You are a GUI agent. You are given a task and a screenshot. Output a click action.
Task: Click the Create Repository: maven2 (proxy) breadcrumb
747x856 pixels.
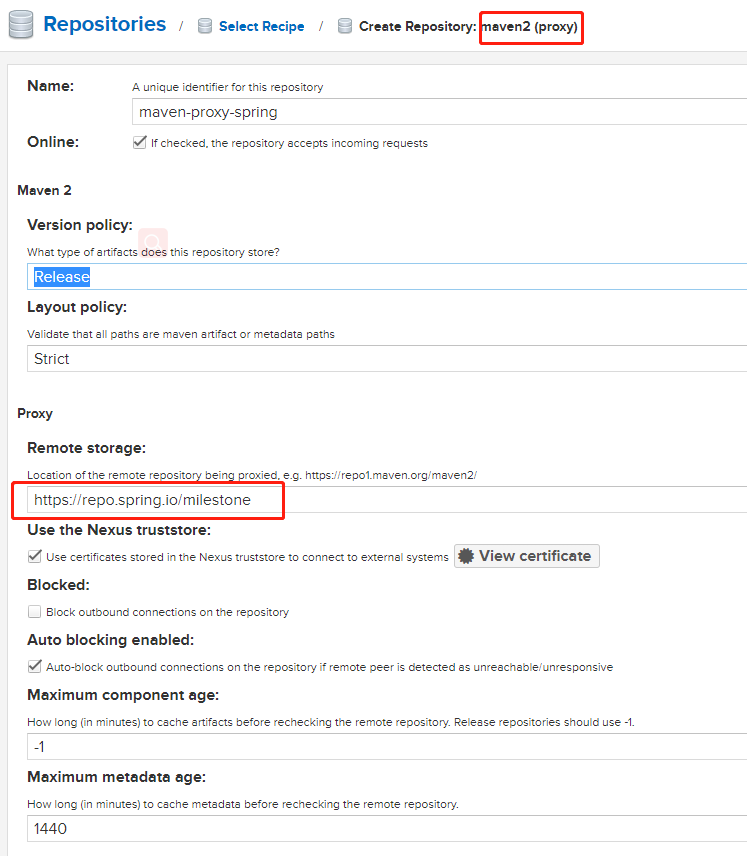coord(468,27)
